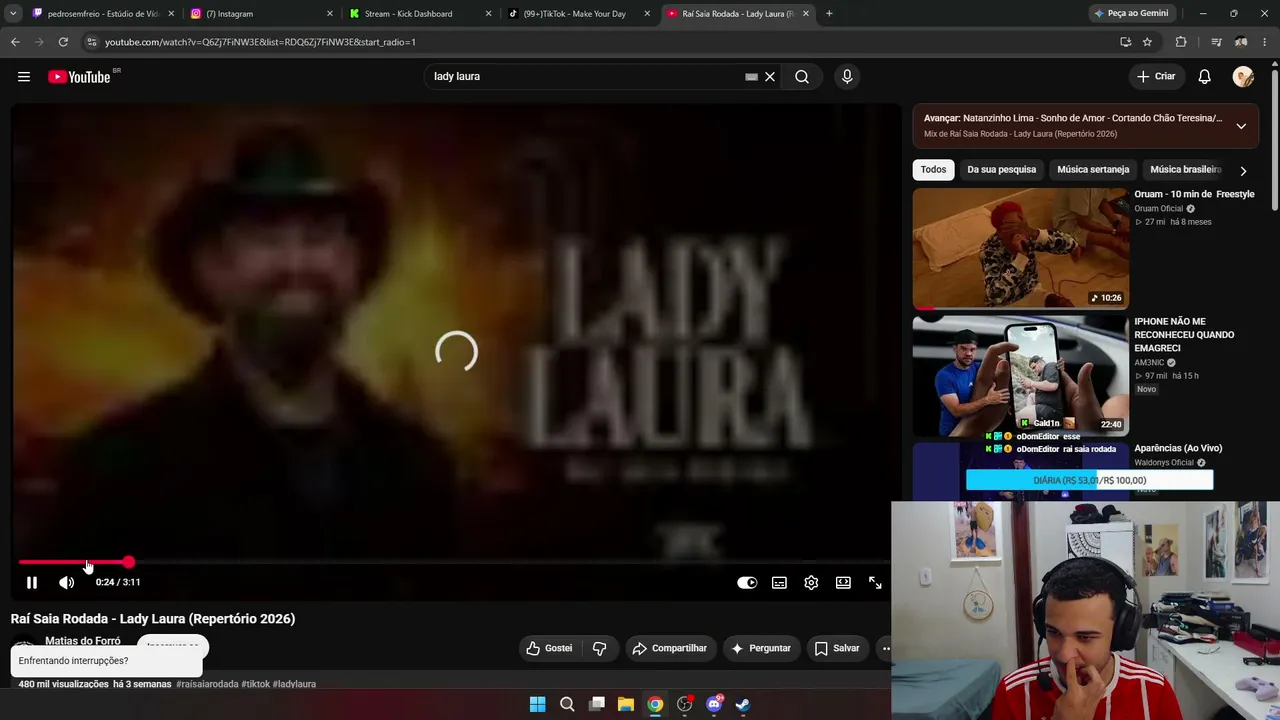Screen dimensions: 1280x720
Task: Open the Perguntar AI button
Action: pyautogui.click(x=761, y=648)
